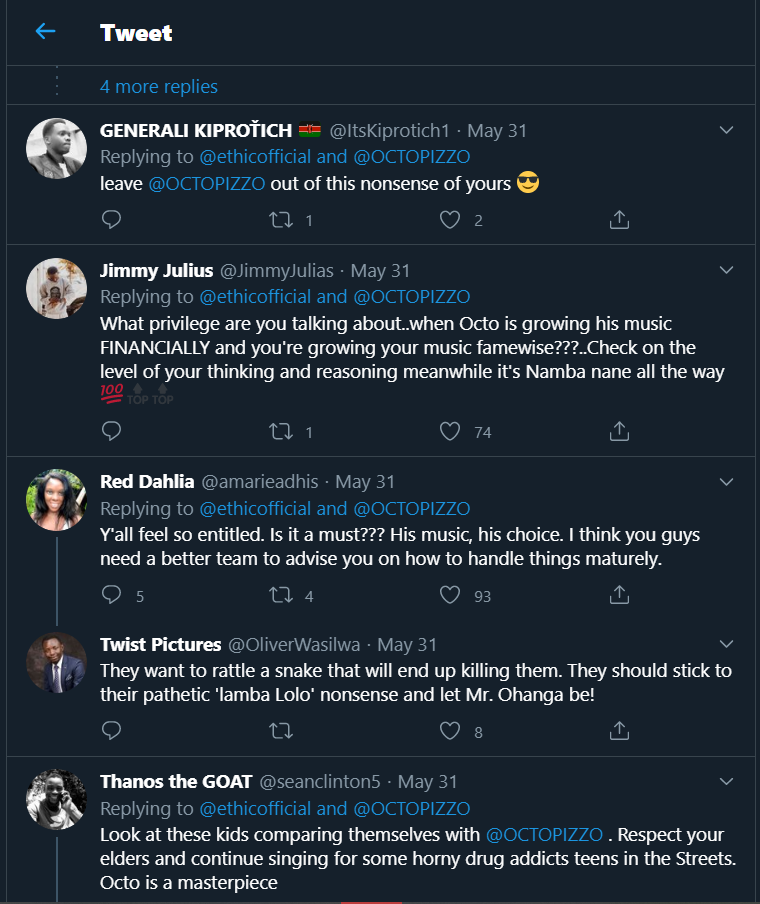Screen dimensions: 760x904
Task: Retweet Red Dahlia's reply
Action: (x=281, y=595)
